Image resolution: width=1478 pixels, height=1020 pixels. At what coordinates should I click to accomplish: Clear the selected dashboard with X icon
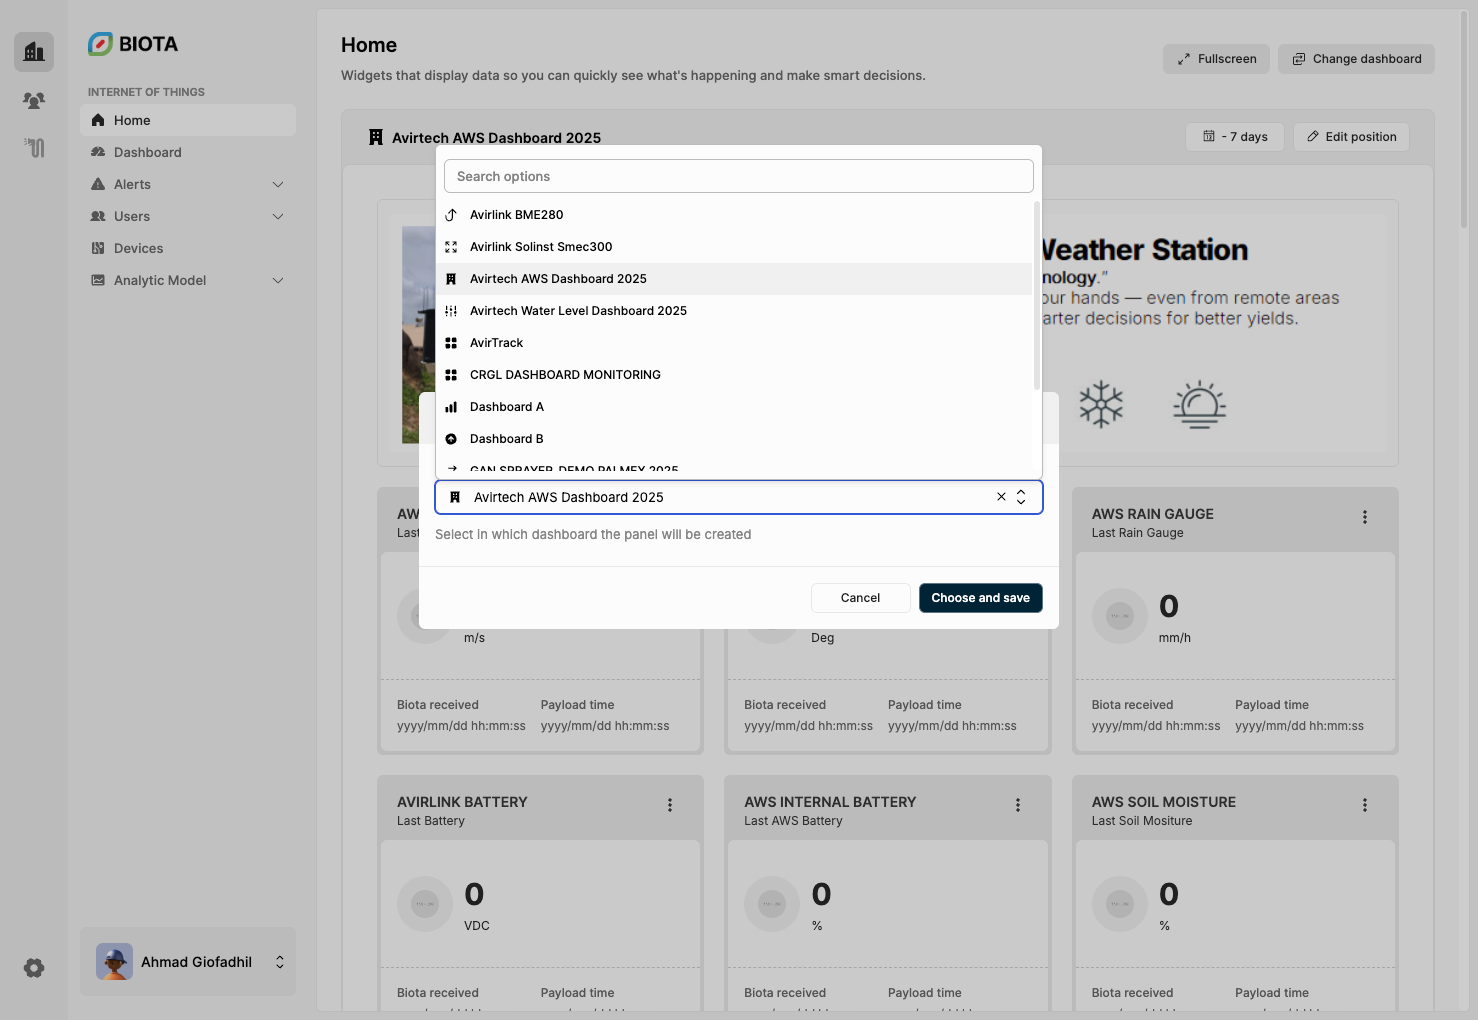(x=1001, y=497)
